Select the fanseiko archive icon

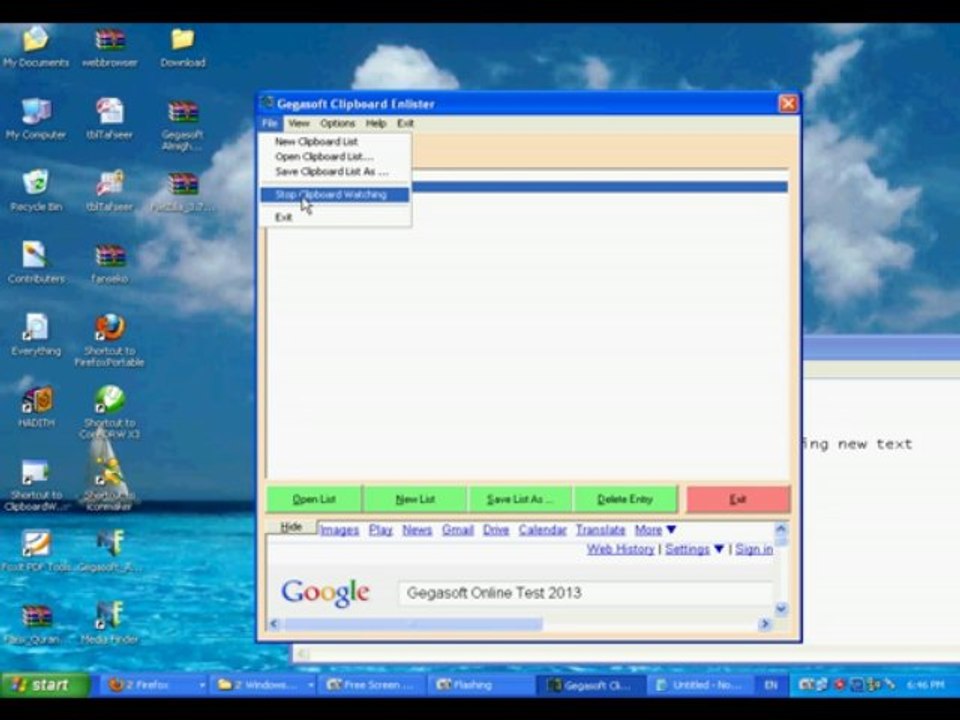tap(110, 263)
